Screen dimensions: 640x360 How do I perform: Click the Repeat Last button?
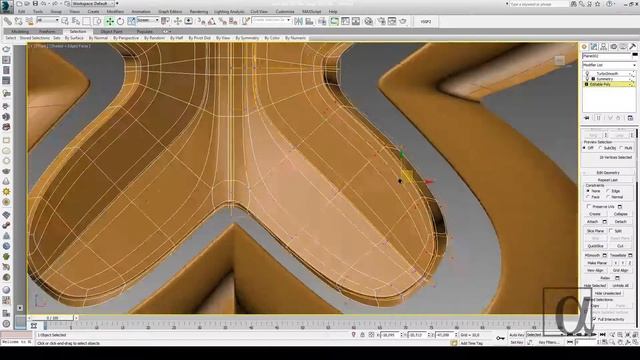(x=608, y=180)
